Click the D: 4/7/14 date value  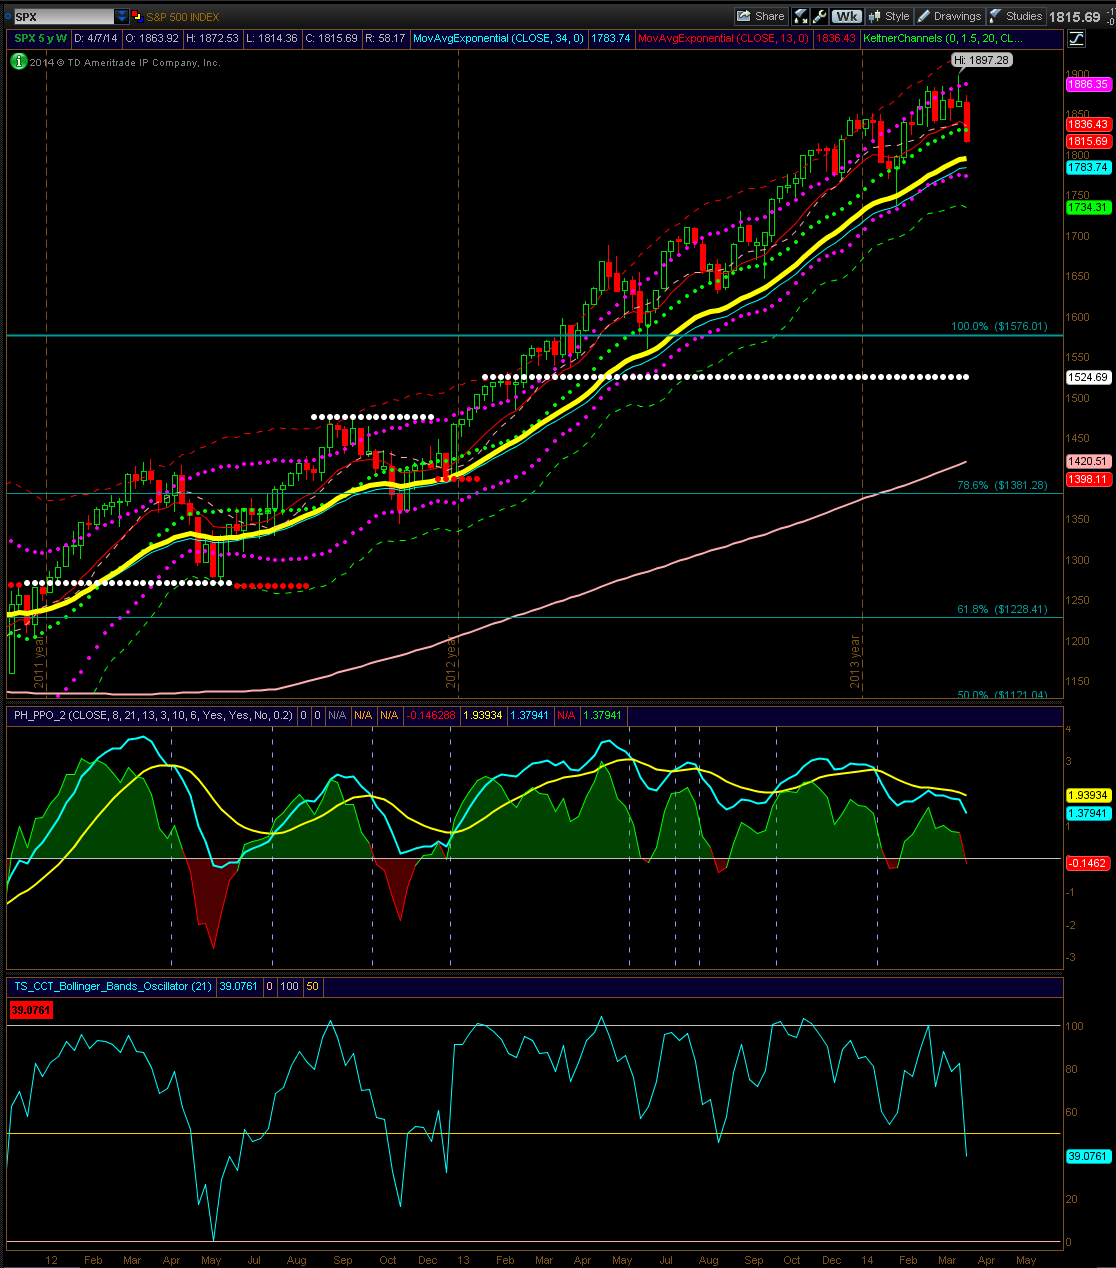point(96,38)
